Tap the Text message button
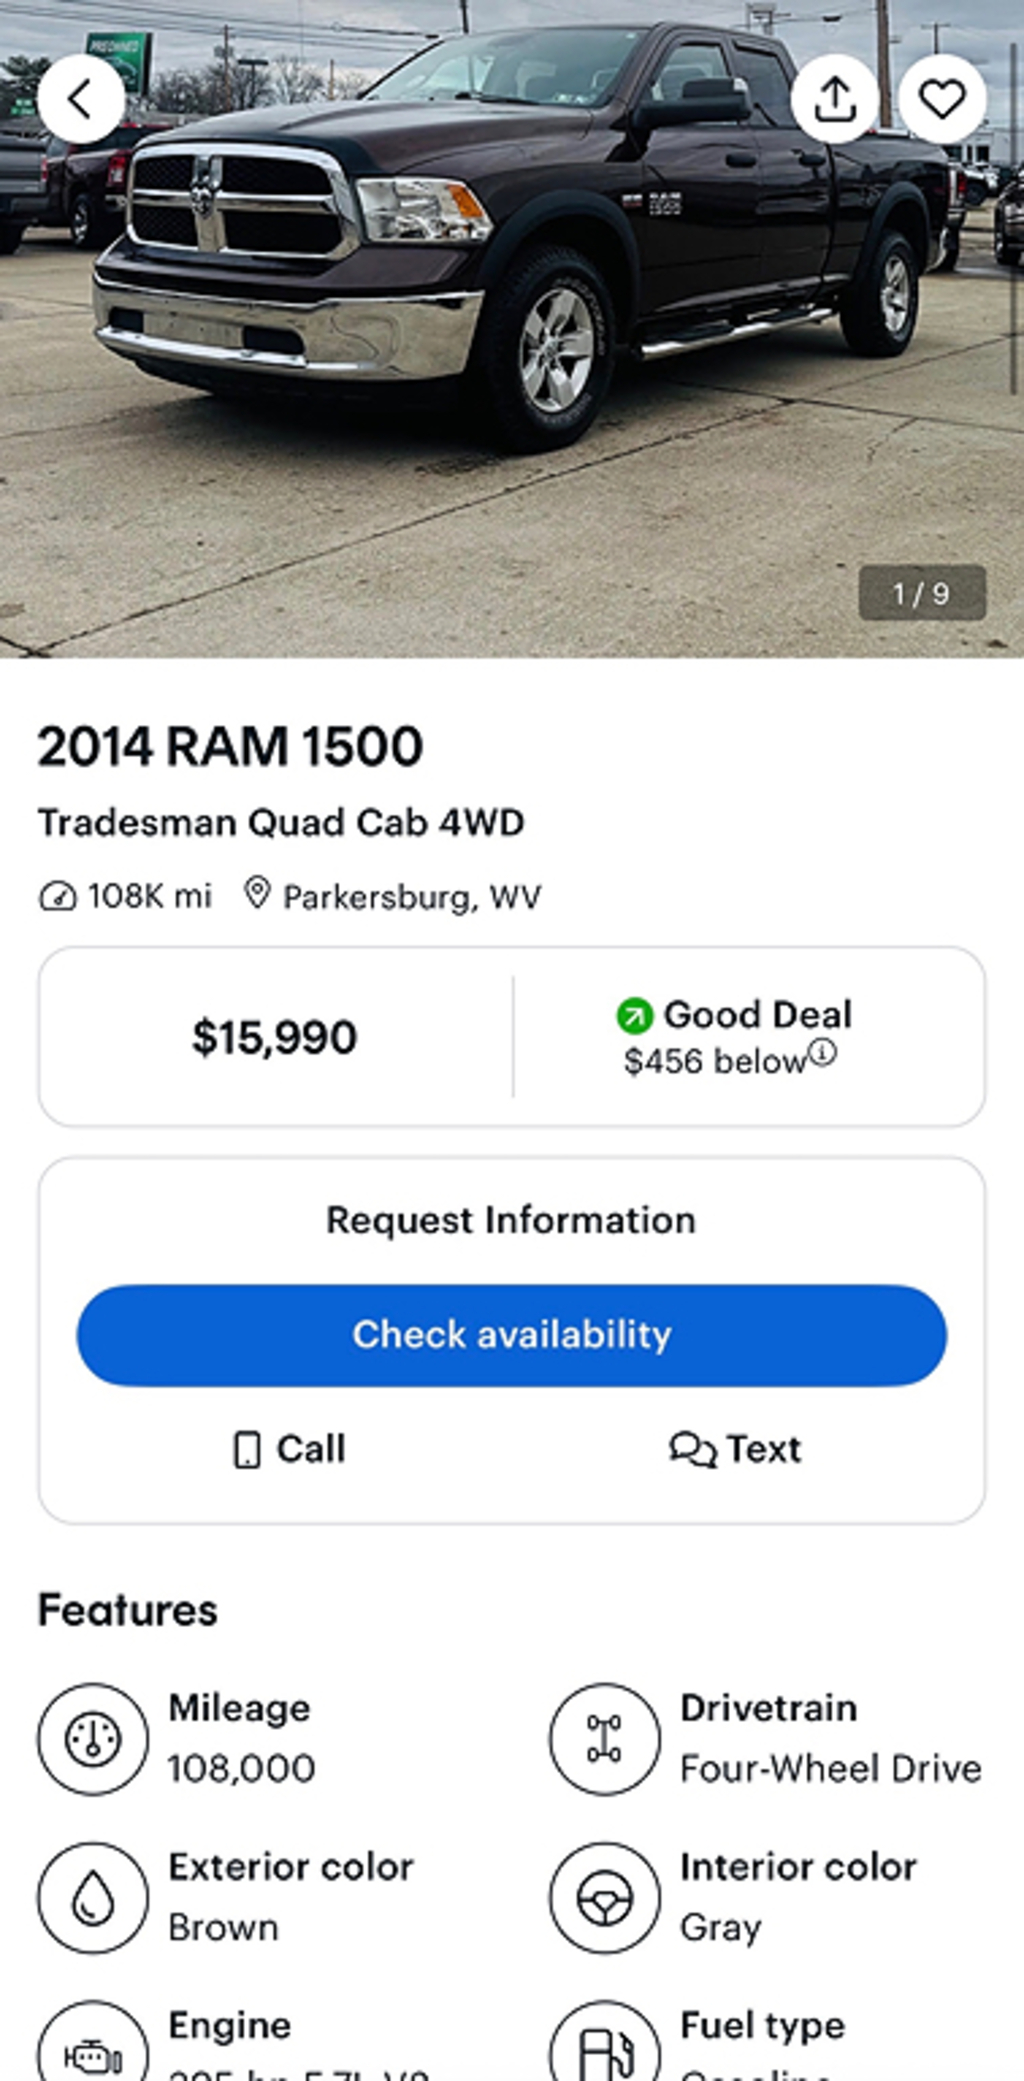 [x=735, y=1449]
